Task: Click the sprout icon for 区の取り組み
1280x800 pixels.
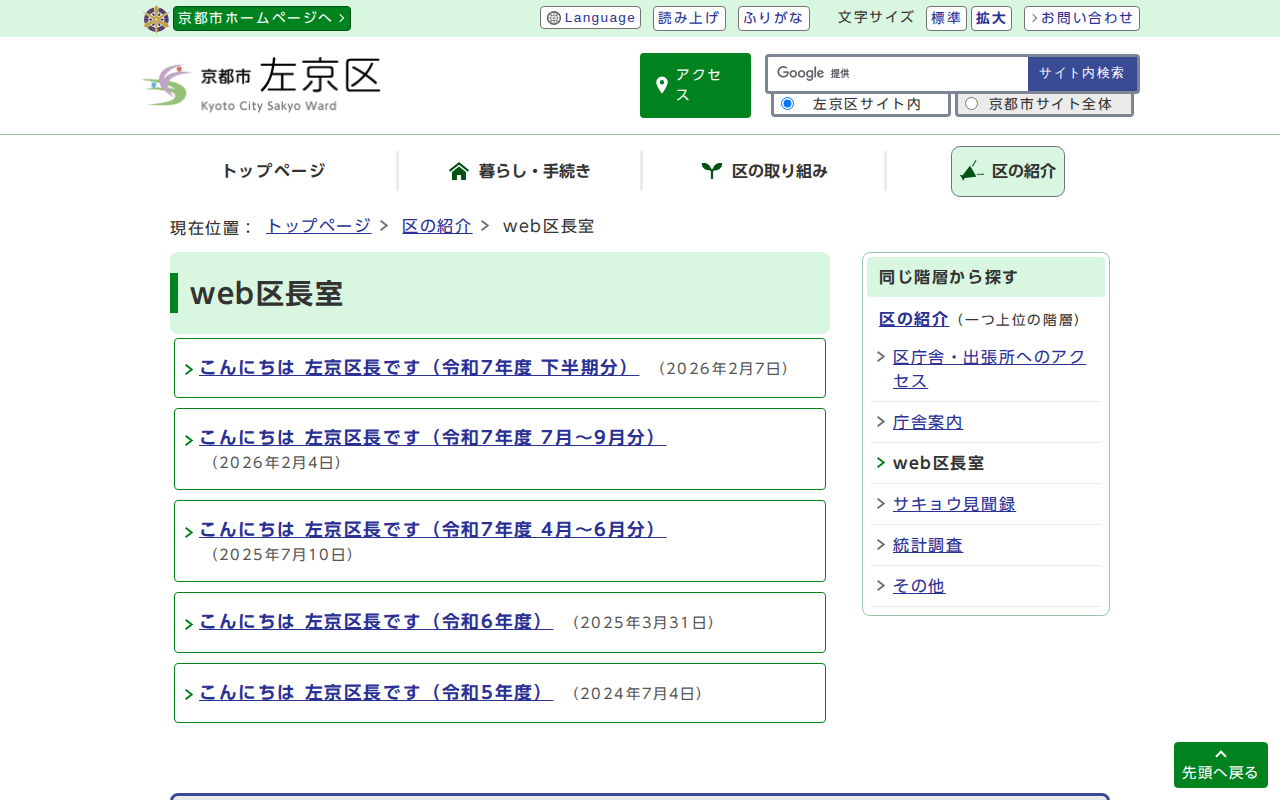Action: point(711,171)
